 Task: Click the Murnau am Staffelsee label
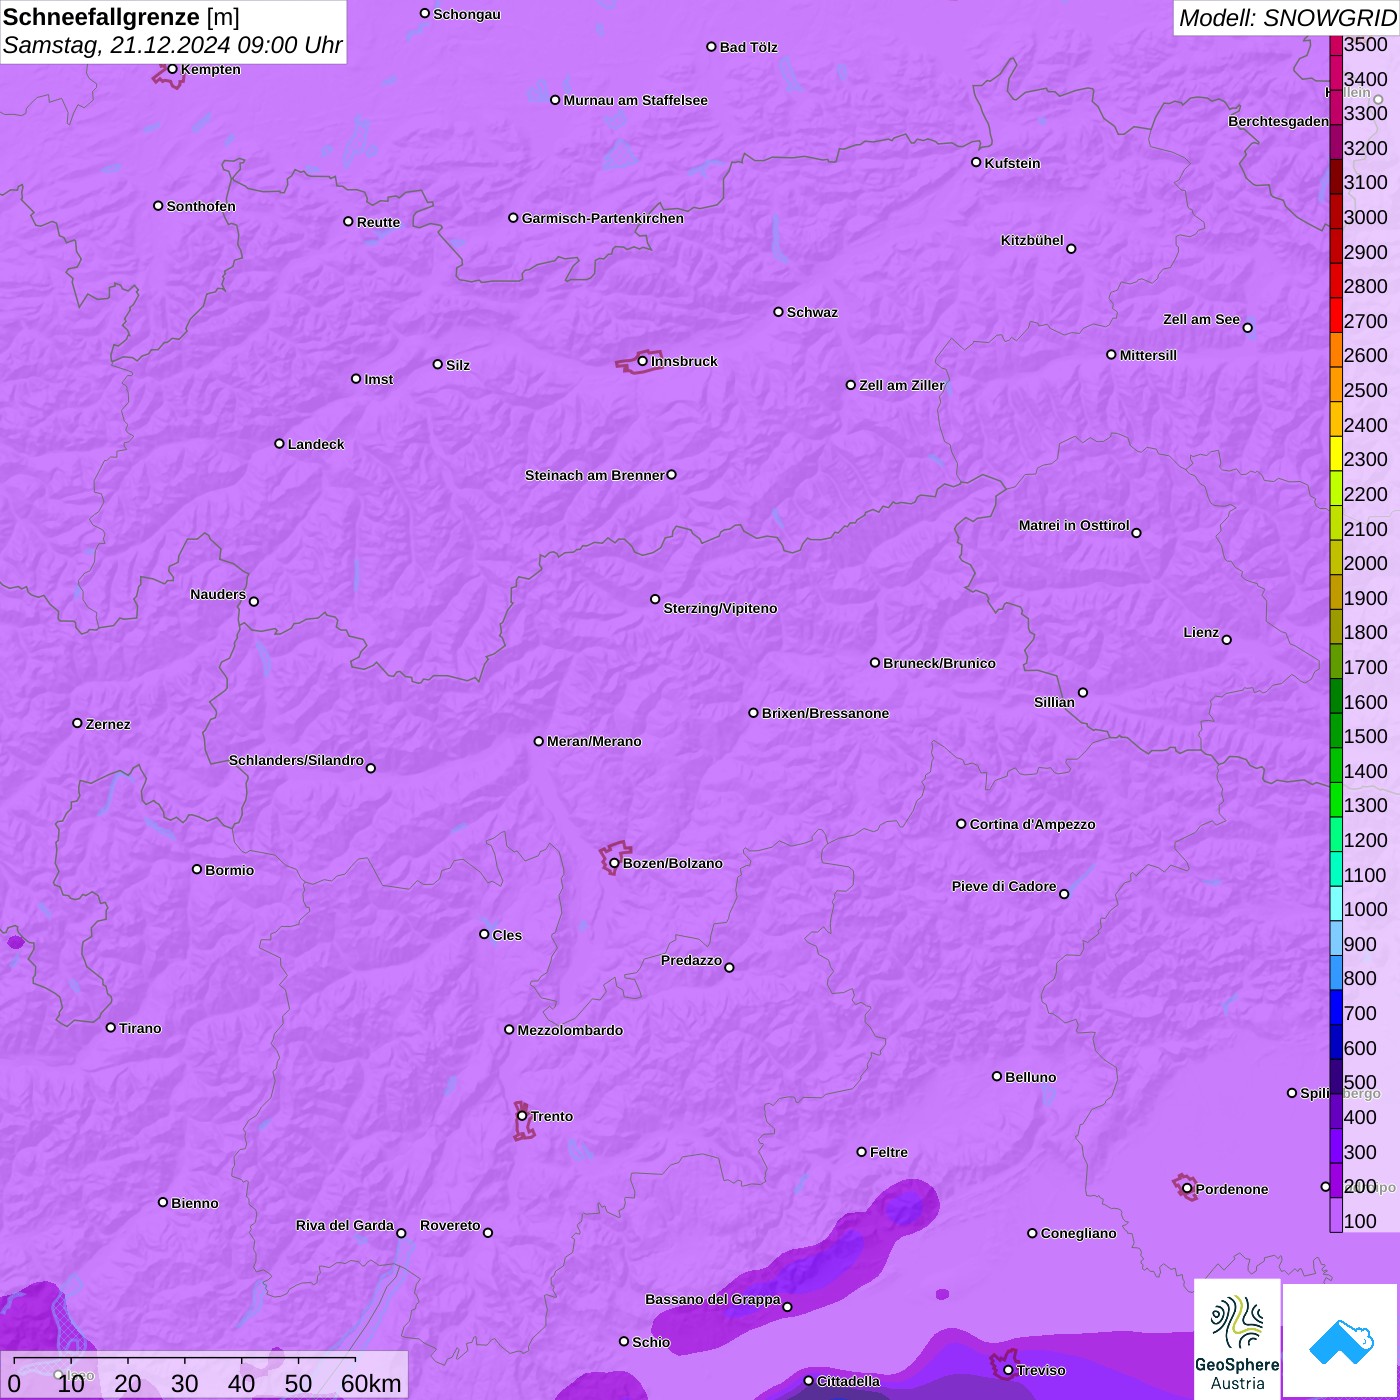(x=636, y=100)
